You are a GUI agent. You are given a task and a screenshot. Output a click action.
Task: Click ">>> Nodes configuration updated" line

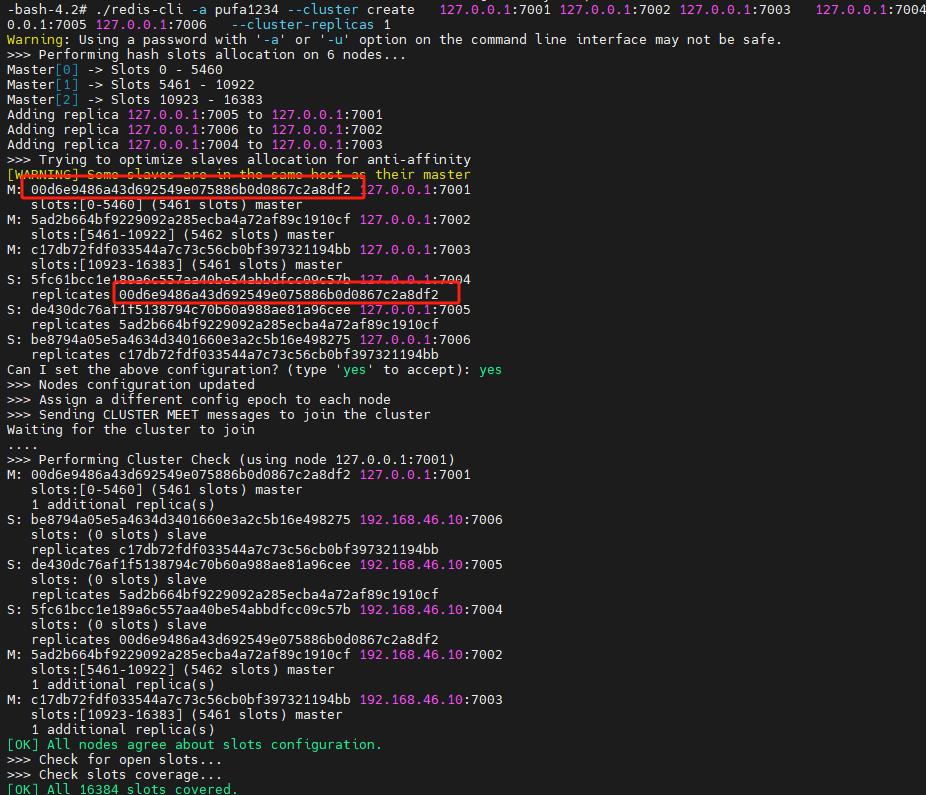point(131,385)
